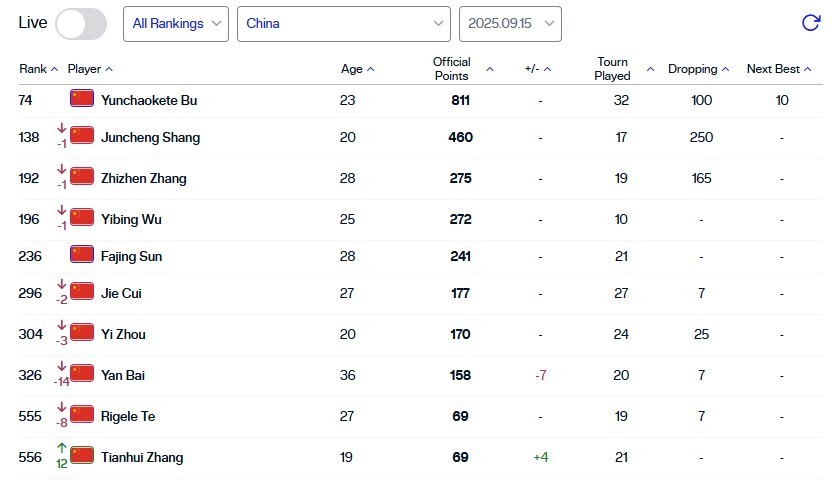Click the China flag beside Yunchaokete Bu
The height and width of the screenshot is (483, 835).
point(82,100)
